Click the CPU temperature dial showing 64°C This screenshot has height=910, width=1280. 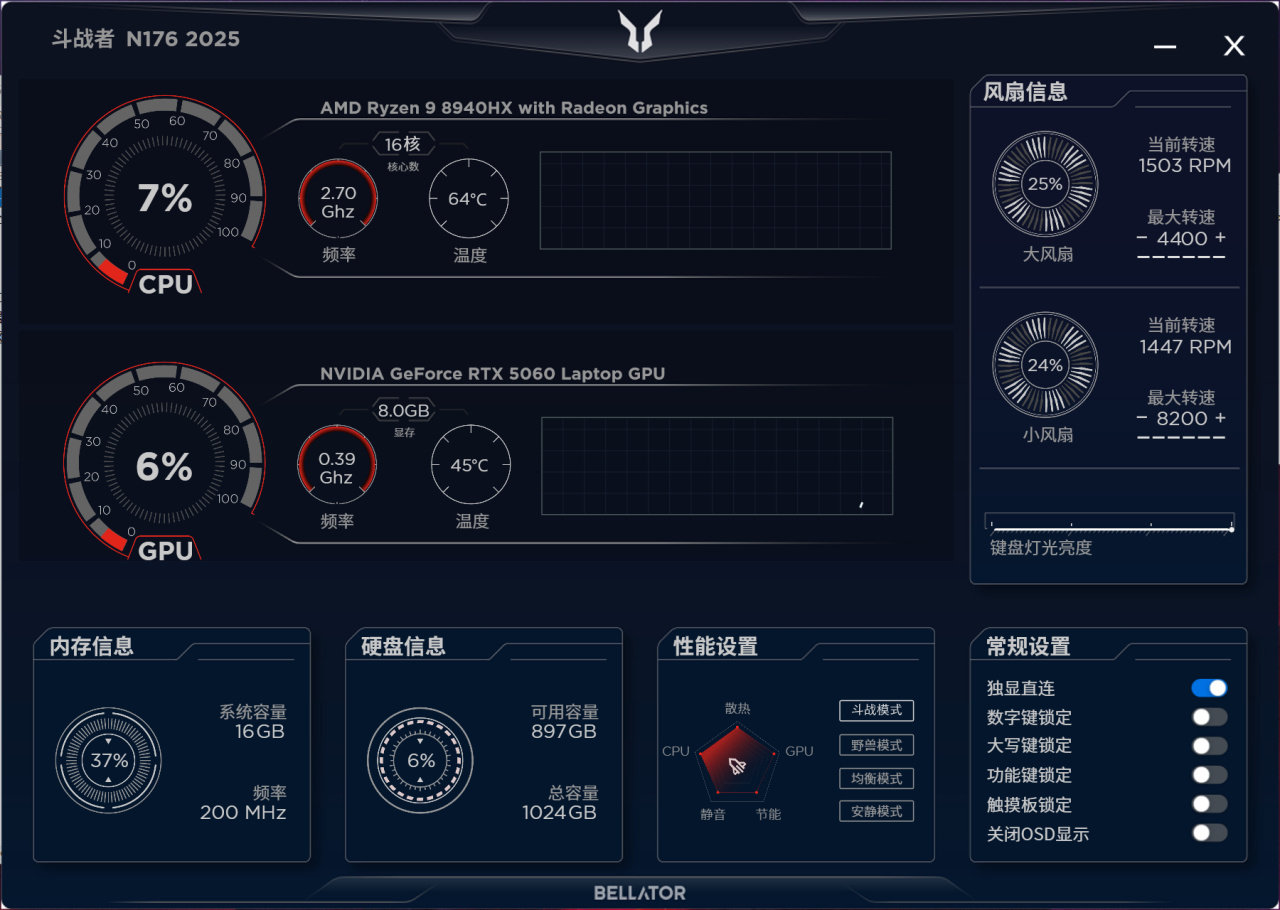[468, 199]
